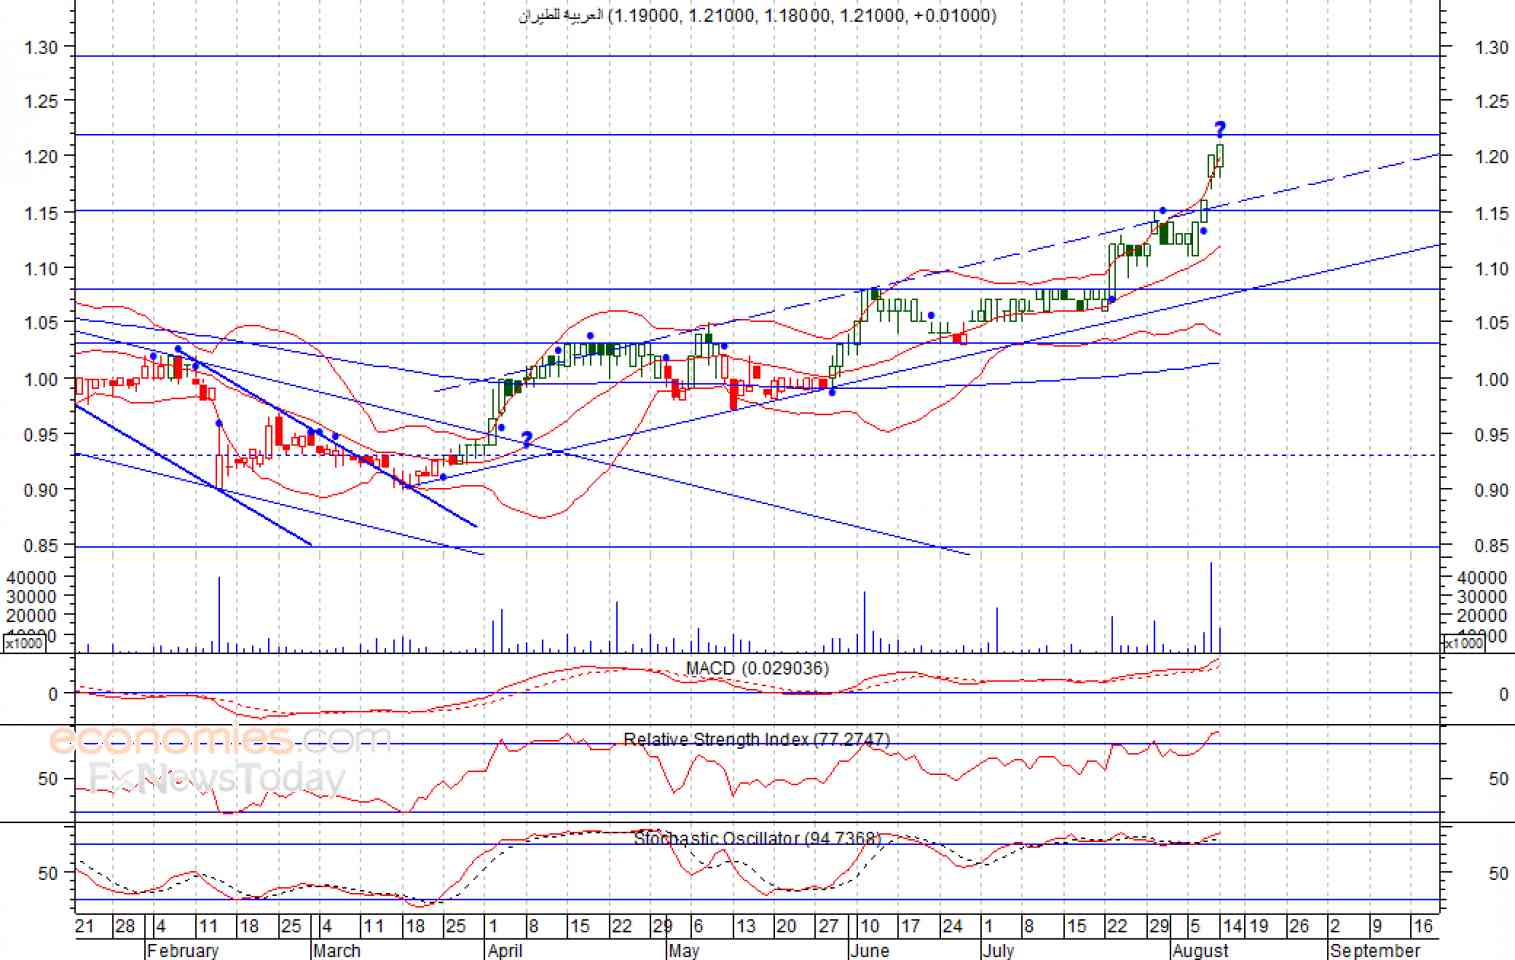1515x960 pixels.
Task: Click the date label 21 on the time axis
Action: point(85,926)
